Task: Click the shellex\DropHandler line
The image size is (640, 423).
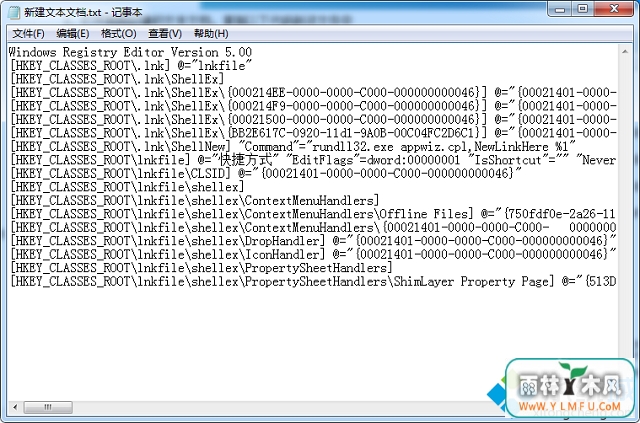Action: 313,241
